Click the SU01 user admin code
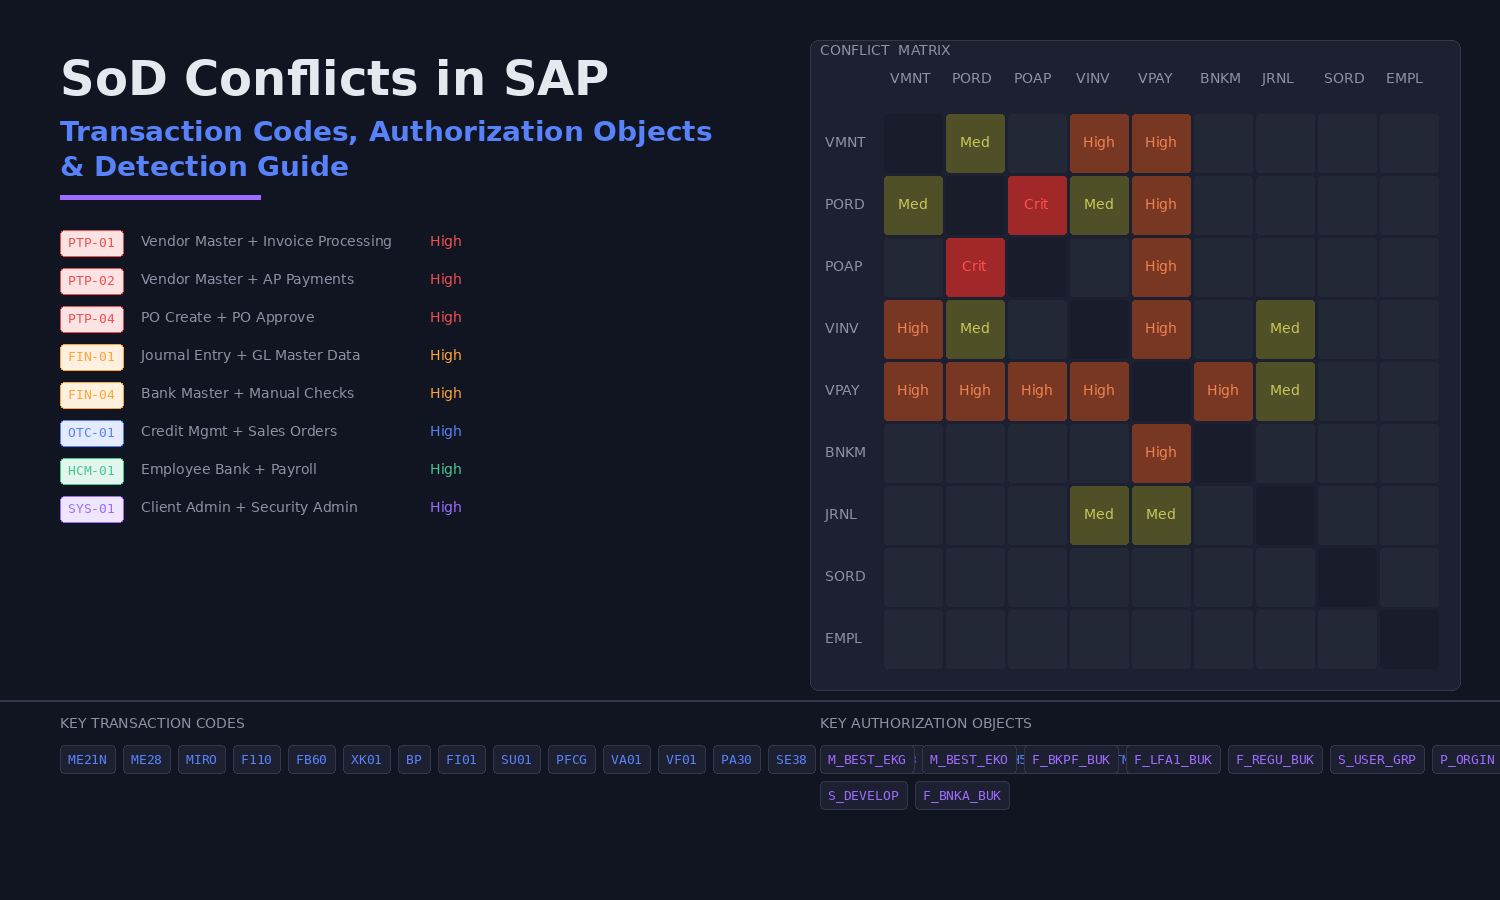The width and height of the screenshot is (1500, 900). 516,759
